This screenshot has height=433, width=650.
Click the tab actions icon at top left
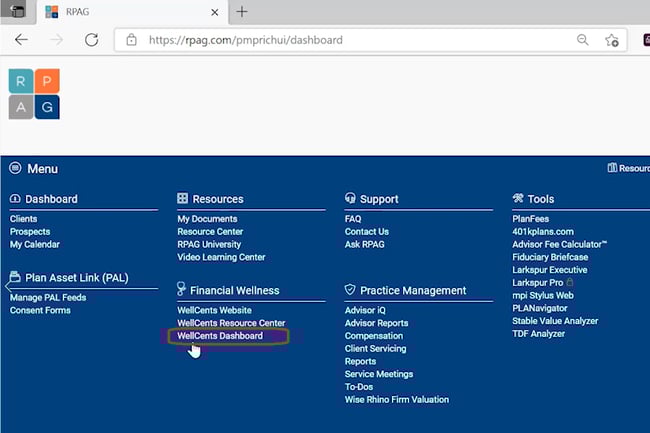[17, 11]
